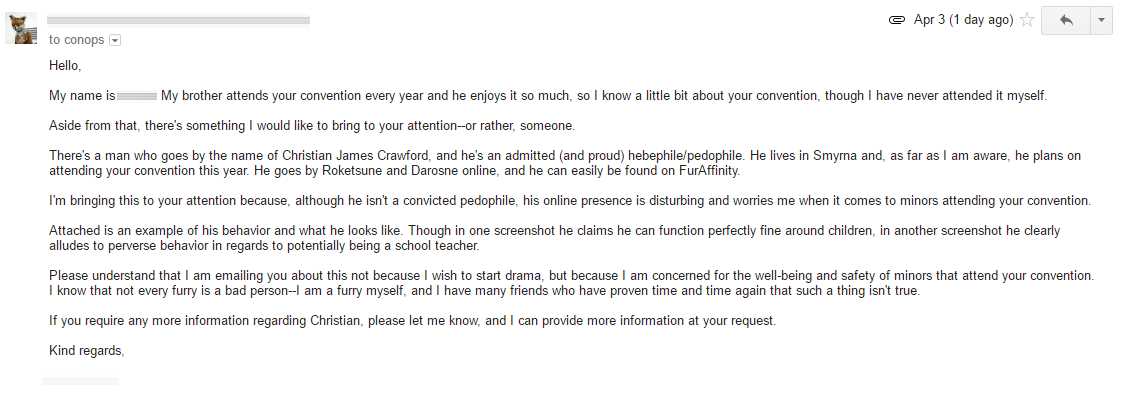Screen dimensions: 1124x399
Task: Click the 'Aside from that' paragraph
Action: coord(312,126)
